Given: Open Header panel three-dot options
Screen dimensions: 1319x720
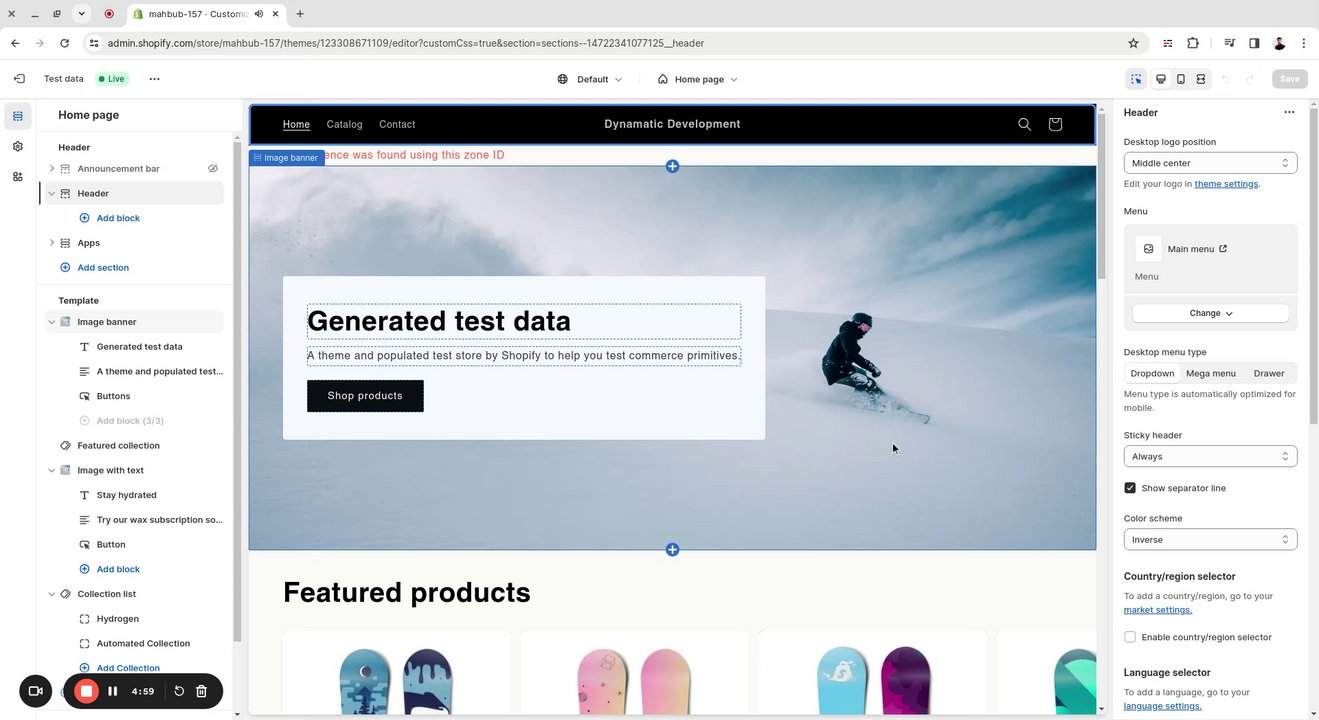Looking at the screenshot, I should tap(1289, 112).
